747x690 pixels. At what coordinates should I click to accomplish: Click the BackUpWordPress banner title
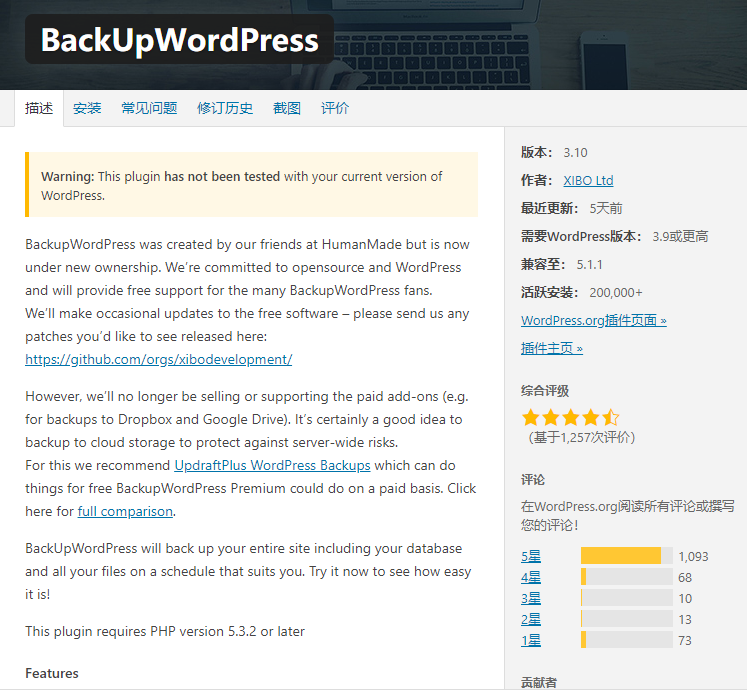click(180, 40)
